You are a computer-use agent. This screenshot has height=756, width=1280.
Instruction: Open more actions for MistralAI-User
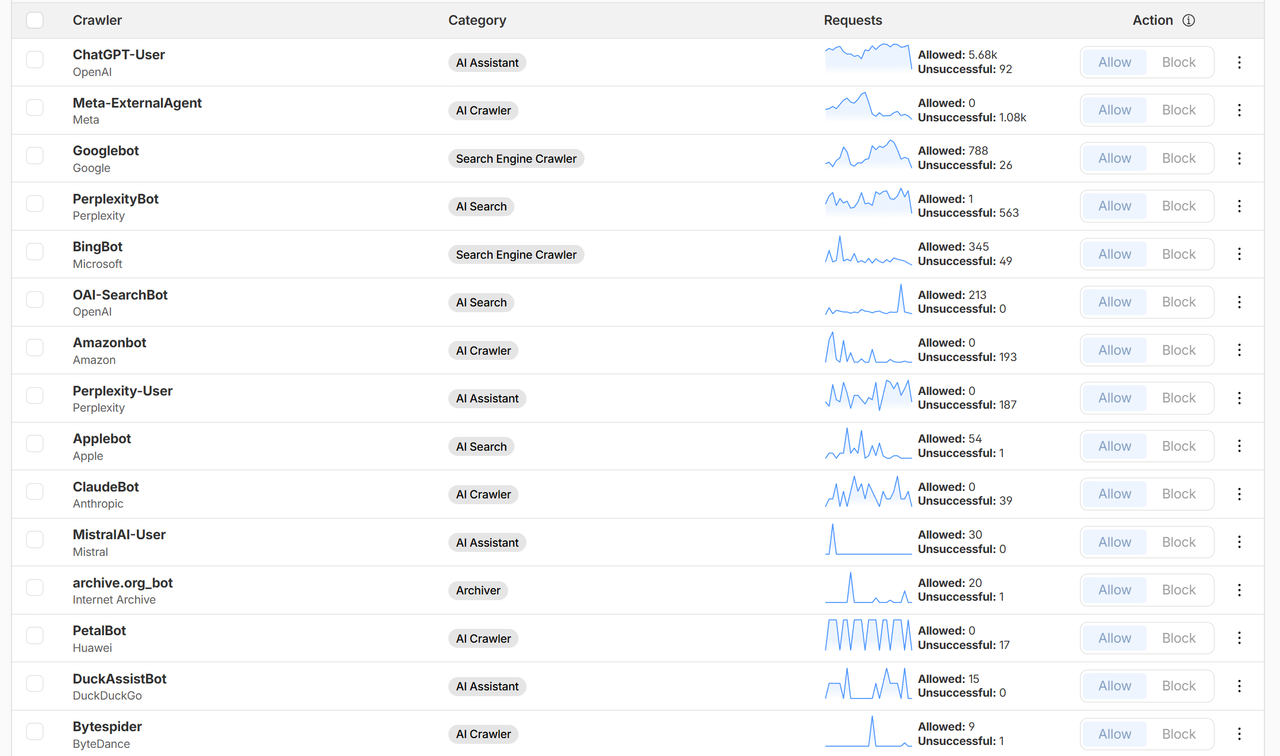pyautogui.click(x=1239, y=542)
